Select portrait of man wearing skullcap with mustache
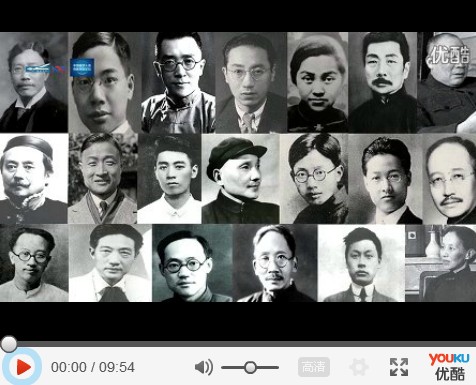 (x=34, y=179)
